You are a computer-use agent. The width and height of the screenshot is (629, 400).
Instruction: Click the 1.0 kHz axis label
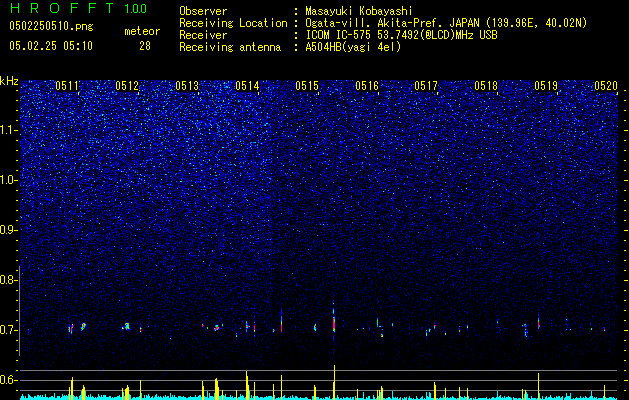coord(9,180)
